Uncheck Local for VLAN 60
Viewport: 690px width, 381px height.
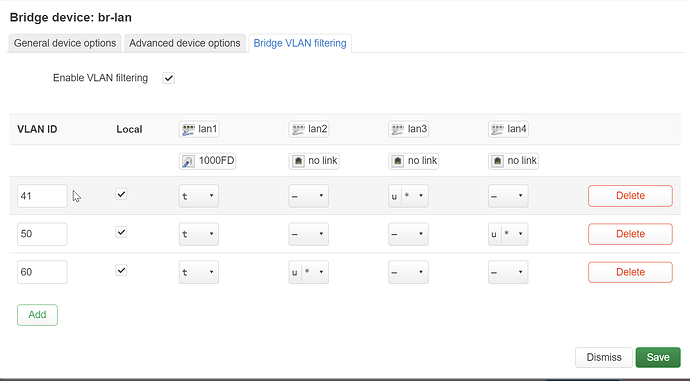point(121,270)
